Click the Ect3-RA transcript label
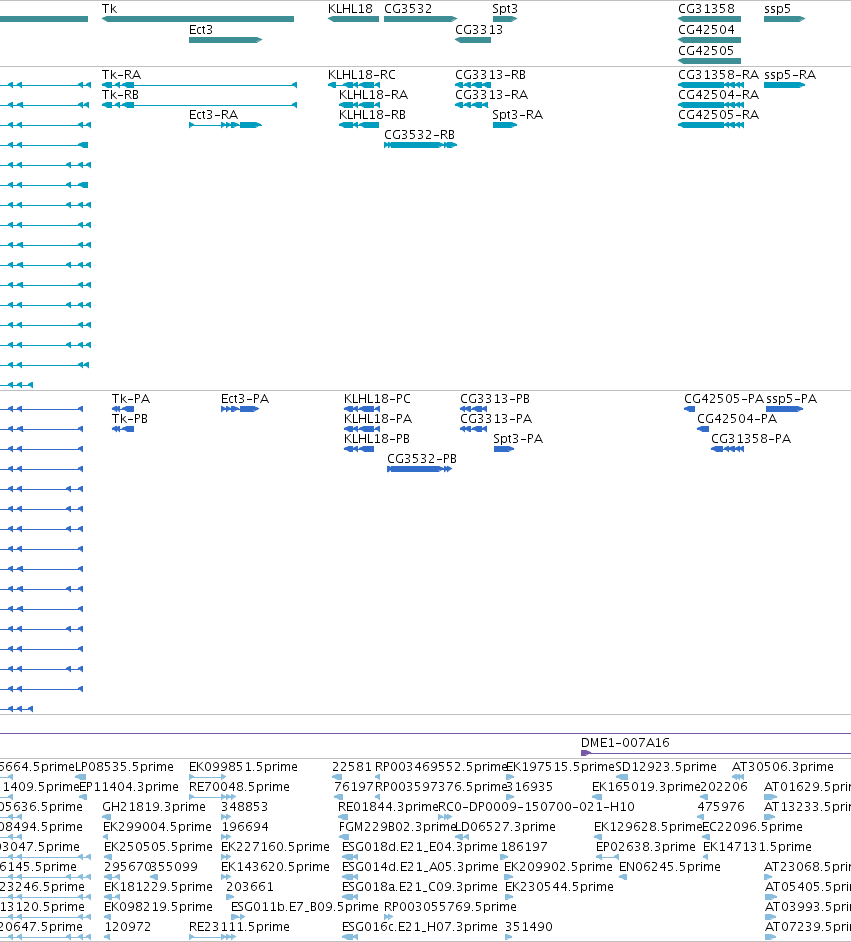Viewport: 851px width, 942px height. 213,114
